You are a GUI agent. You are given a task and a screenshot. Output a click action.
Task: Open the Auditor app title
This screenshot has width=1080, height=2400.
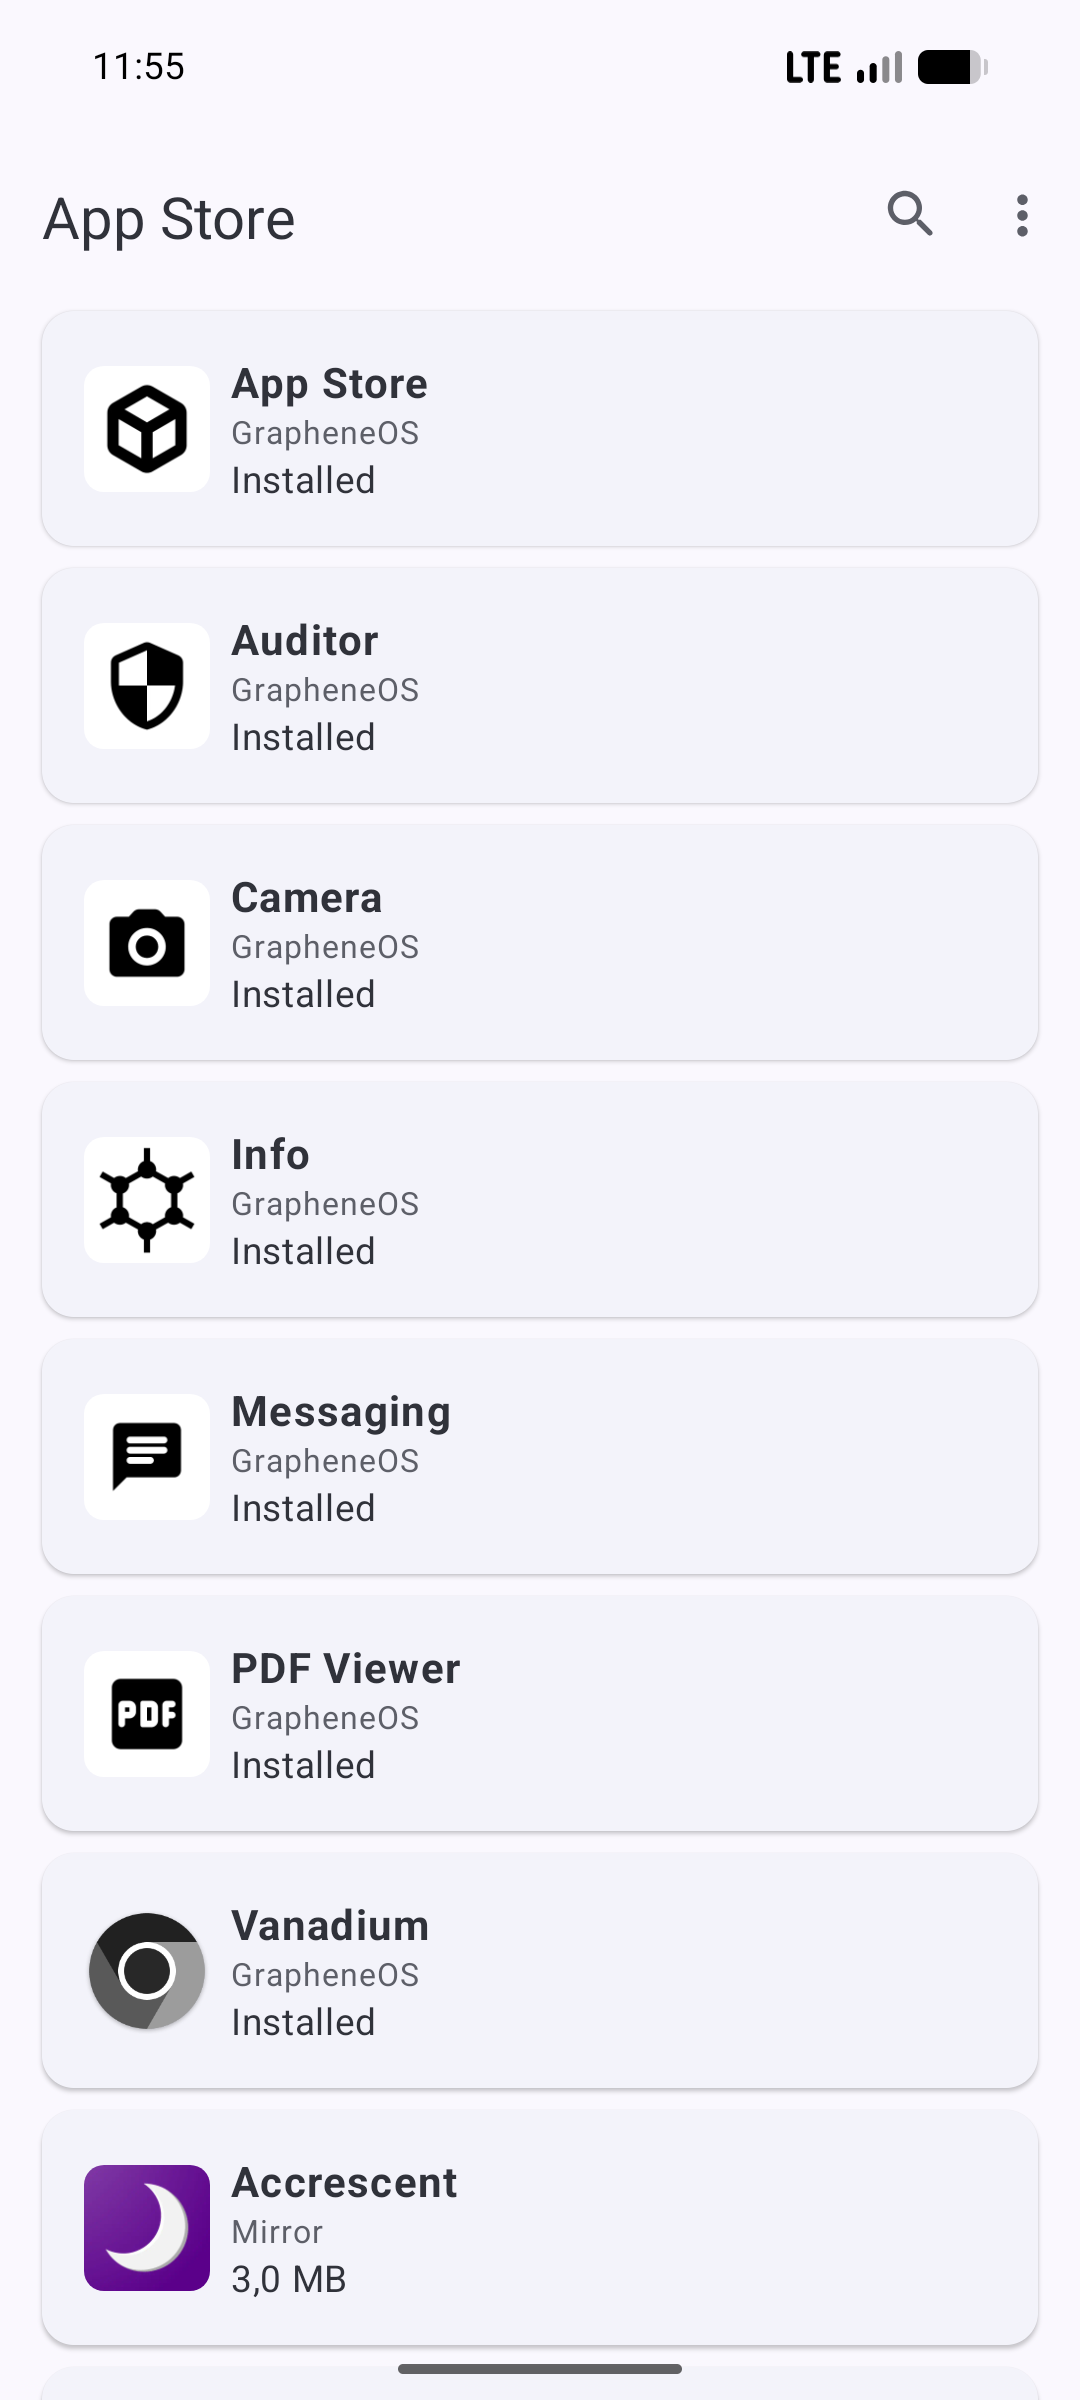[x=305, y=641]
